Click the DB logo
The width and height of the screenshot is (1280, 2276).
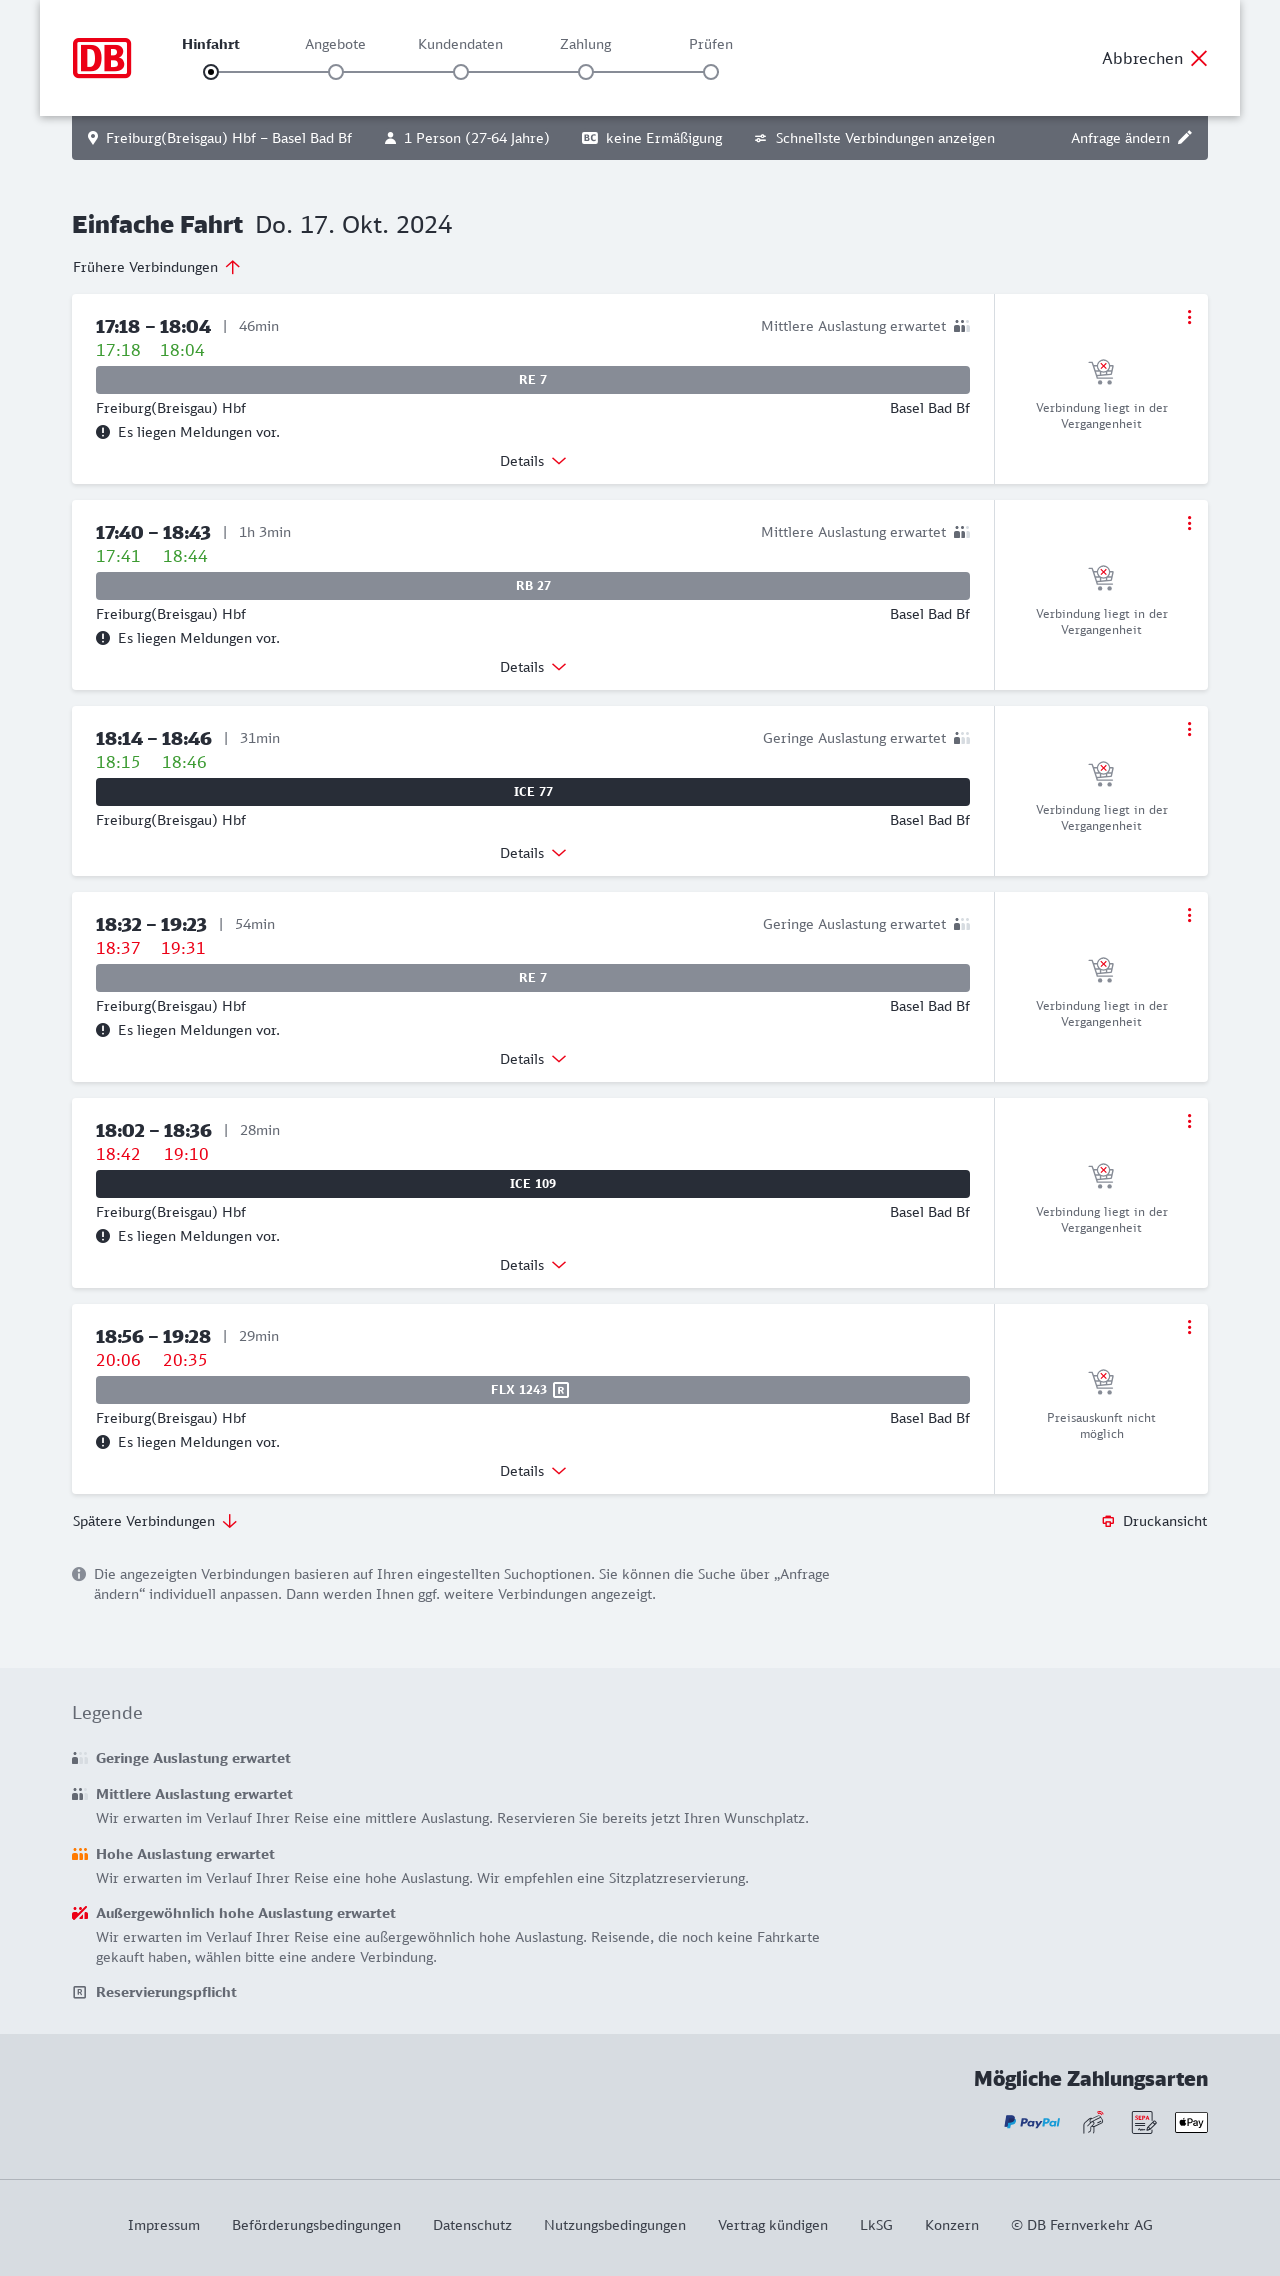pos(102,58)
